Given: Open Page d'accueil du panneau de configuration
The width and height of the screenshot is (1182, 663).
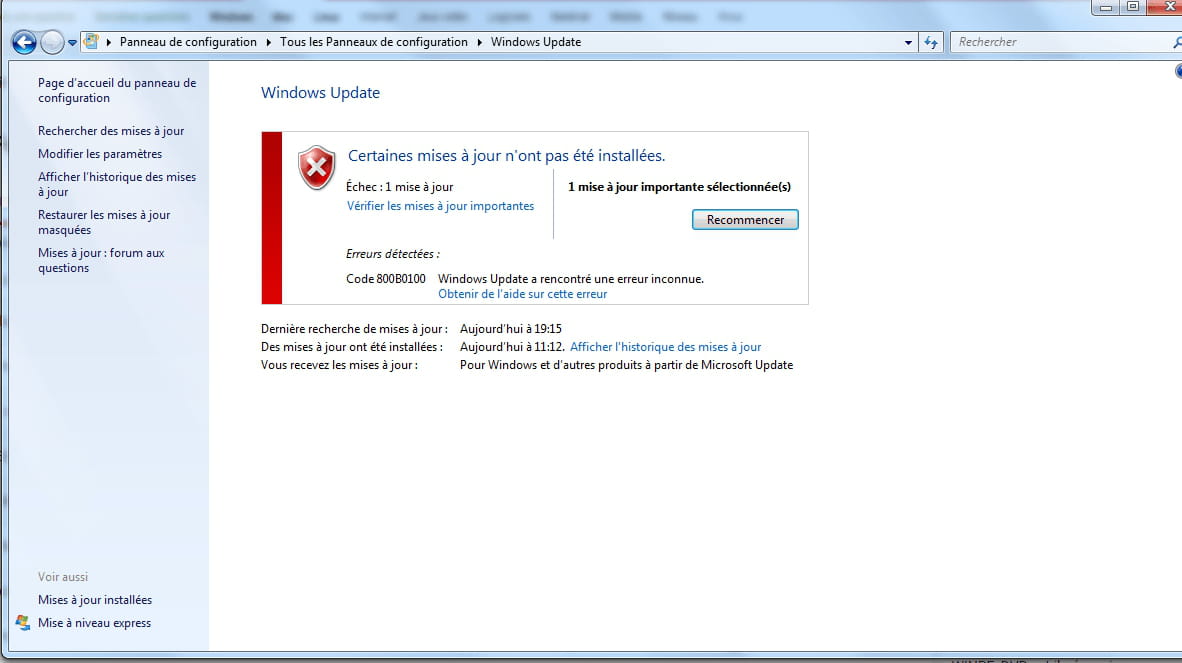Looking at the screenshot, I should click(117, 90).
